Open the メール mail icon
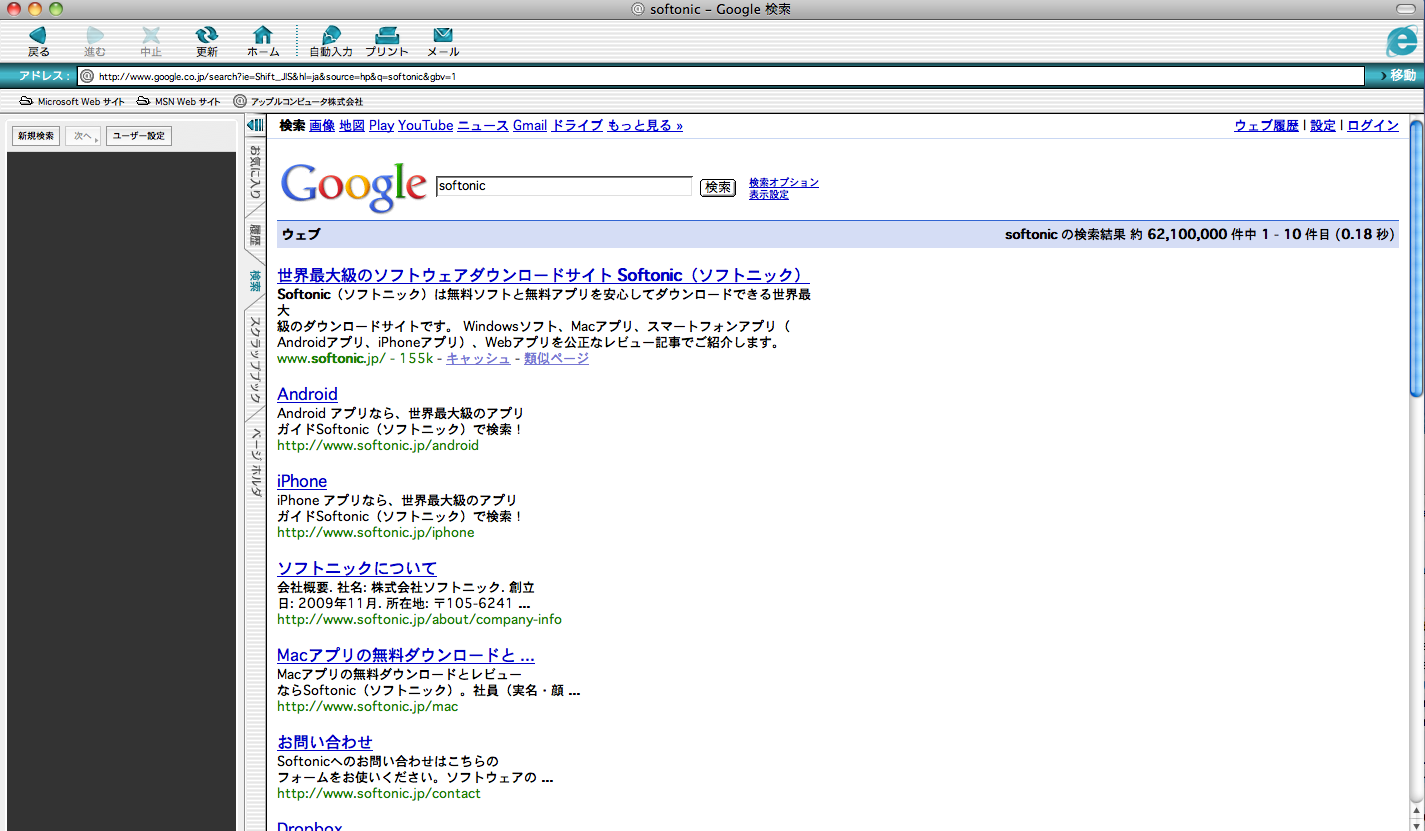The width and height of the screenshot is (1425, 831). pyautogui.click(x=443, y=36)
